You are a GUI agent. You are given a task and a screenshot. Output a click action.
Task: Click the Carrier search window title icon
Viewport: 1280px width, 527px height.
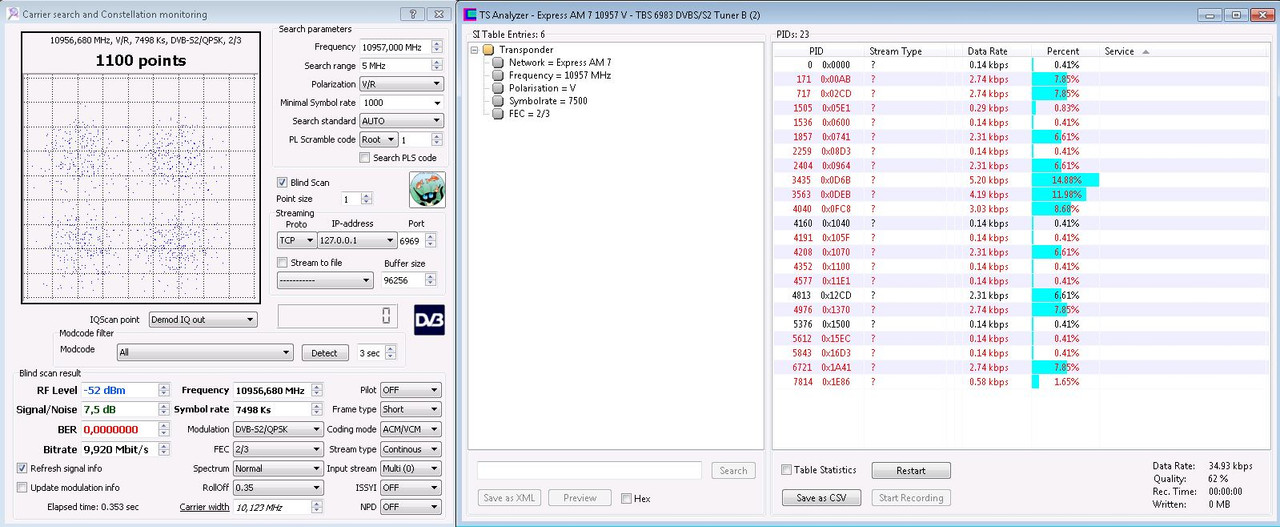click(13, 14)
